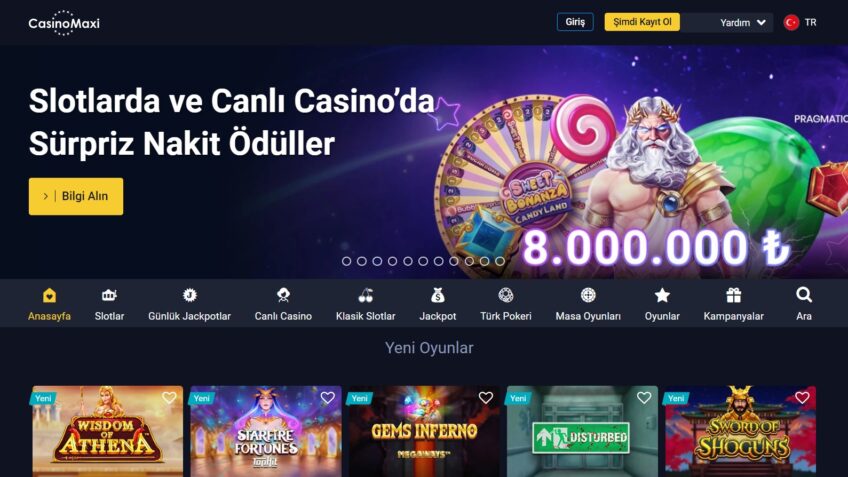The image size is (848, 477).
Task: Open the Disturbed game thumbnail
Action: pyautogui.click(x=582, y=431)
